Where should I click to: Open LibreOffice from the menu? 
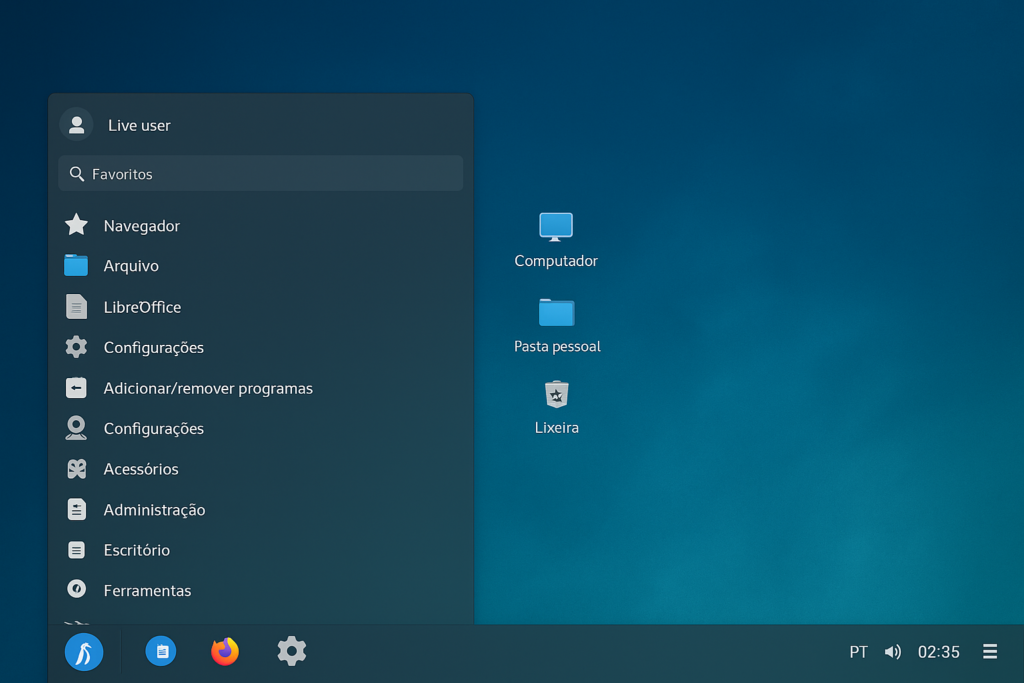pyautogui.click(x=142, y=307)
